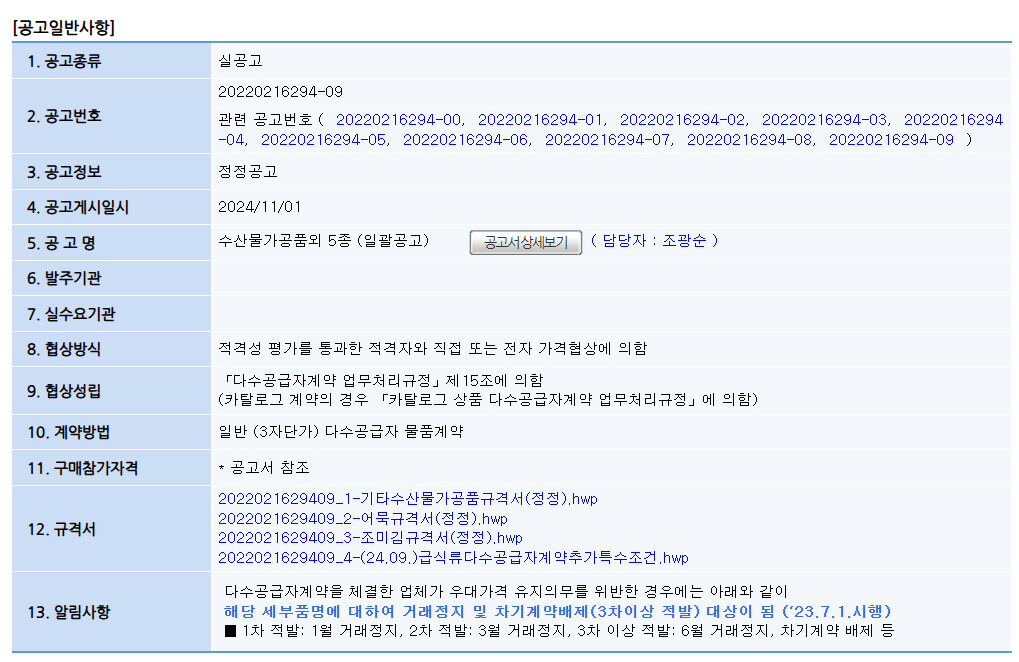Image resolution: width=1019 pixels, height=662 pixels.
Task: Go to related notice 20220216294-03
Action: click(x=824, y=120)
